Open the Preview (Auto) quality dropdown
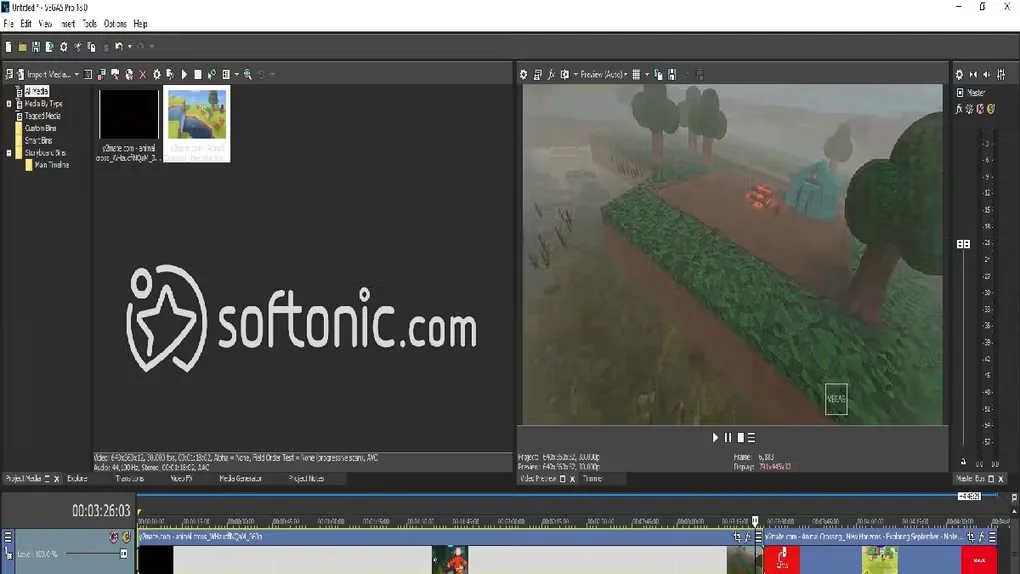The height and width of the screenshot is (574, 1020). coord(603,75)
